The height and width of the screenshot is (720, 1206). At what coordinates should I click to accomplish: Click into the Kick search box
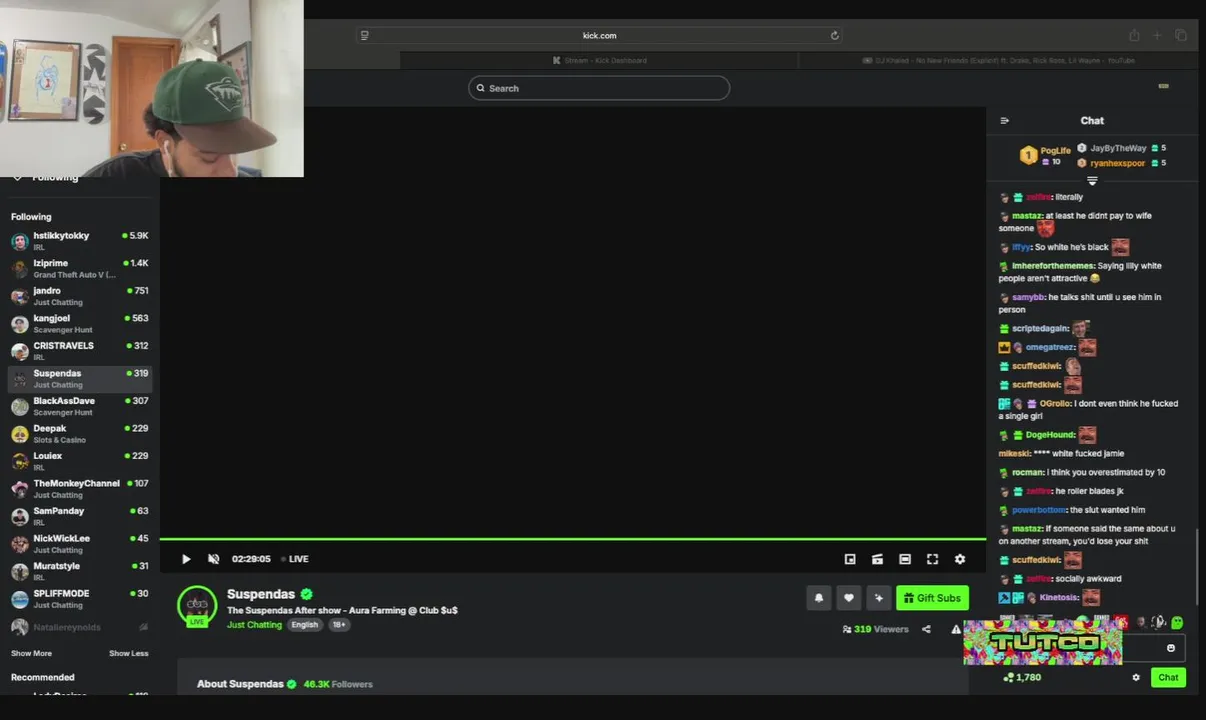click(x=599, y=88)
